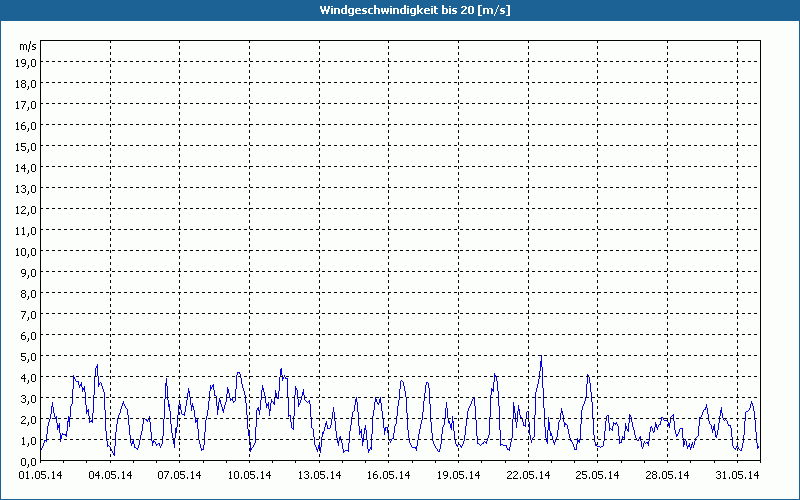This screenshot has width=800, height=500.
Task: Click the 1,0 y-axis label
Action: [x=28, y=441]
